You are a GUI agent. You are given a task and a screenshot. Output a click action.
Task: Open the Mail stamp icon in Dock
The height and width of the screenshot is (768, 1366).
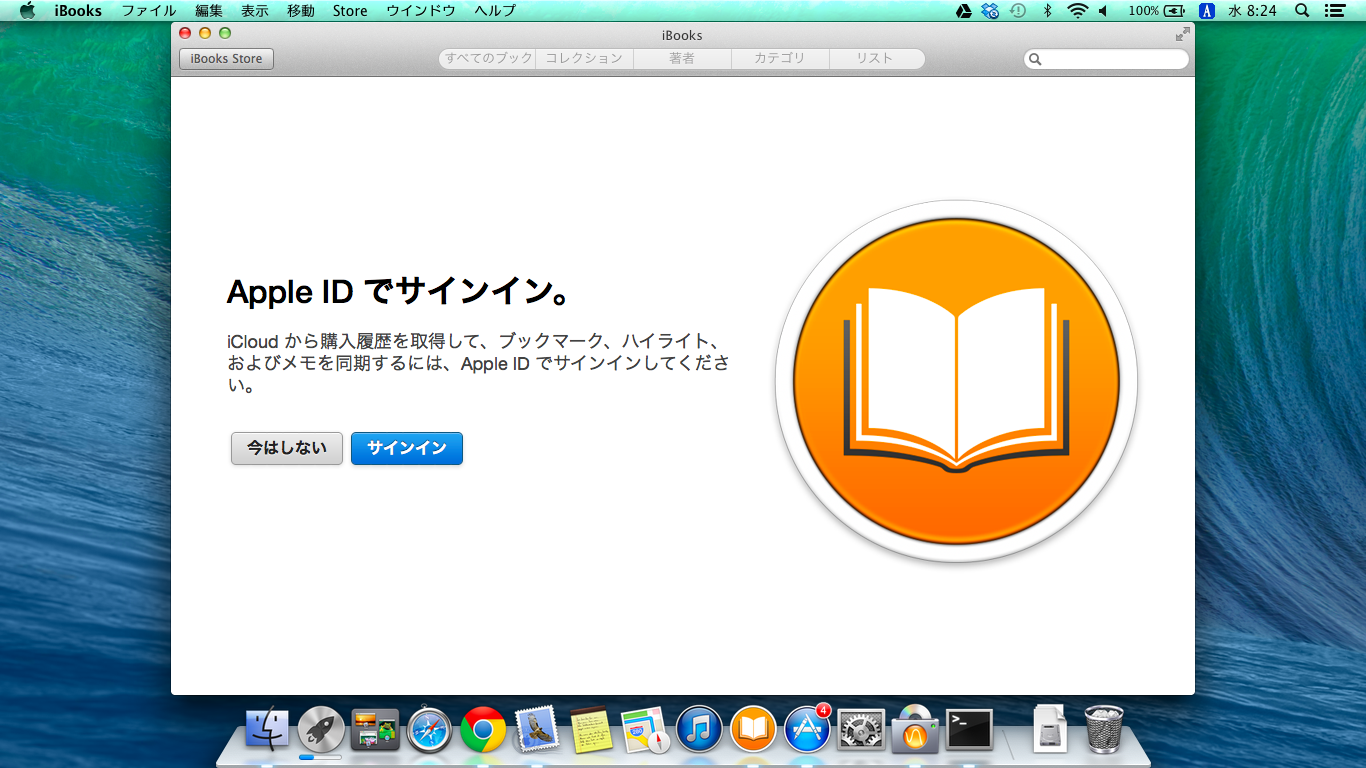(x=537, y=730)
